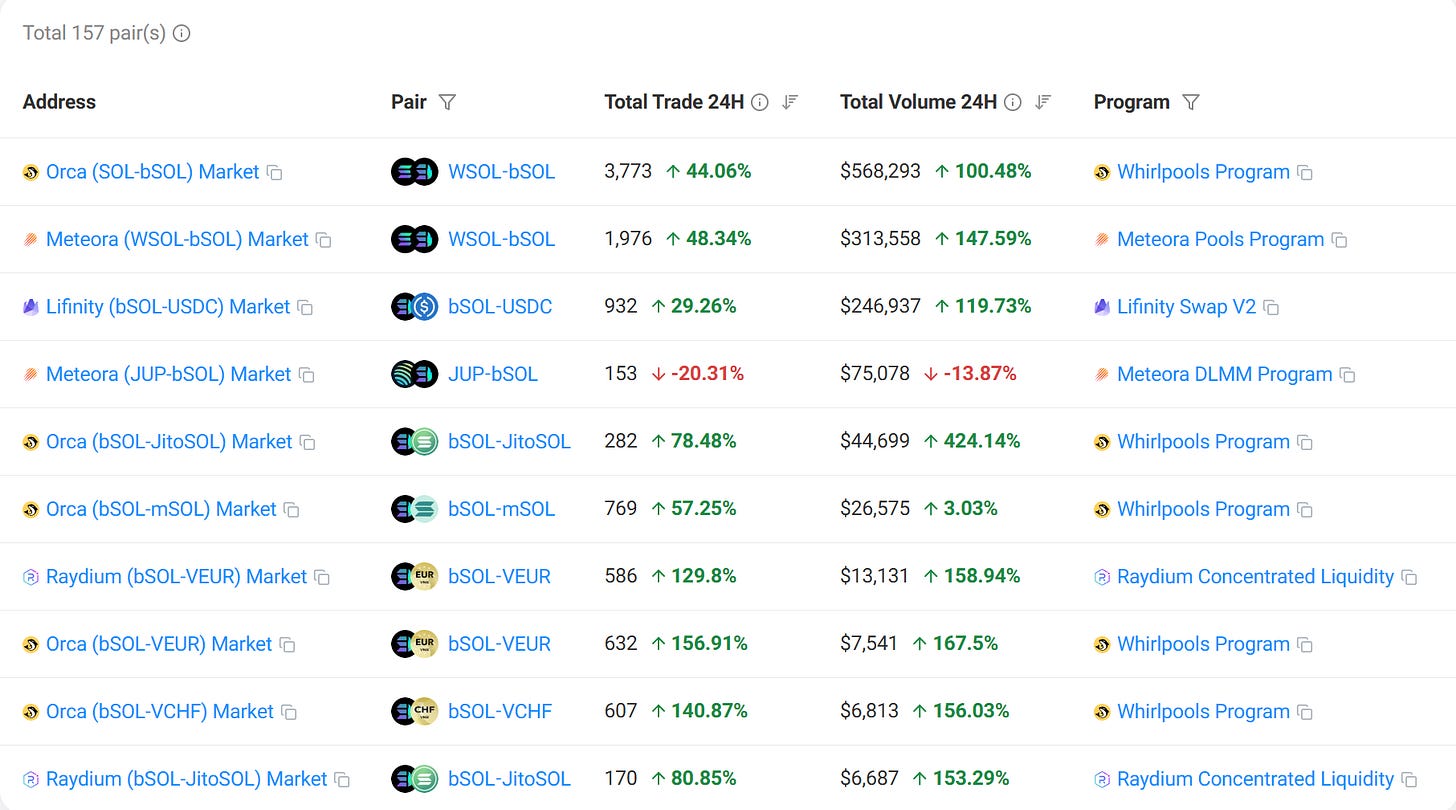Click info icon beside Total Volume 24H
The height and width of the screenshot is (810, 1456).
pyautogui.click(x=1013, y=102)
